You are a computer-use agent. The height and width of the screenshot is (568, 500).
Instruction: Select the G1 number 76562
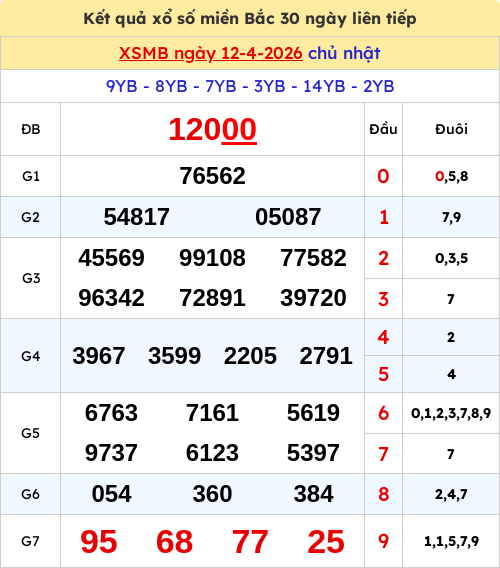[213, 176]
